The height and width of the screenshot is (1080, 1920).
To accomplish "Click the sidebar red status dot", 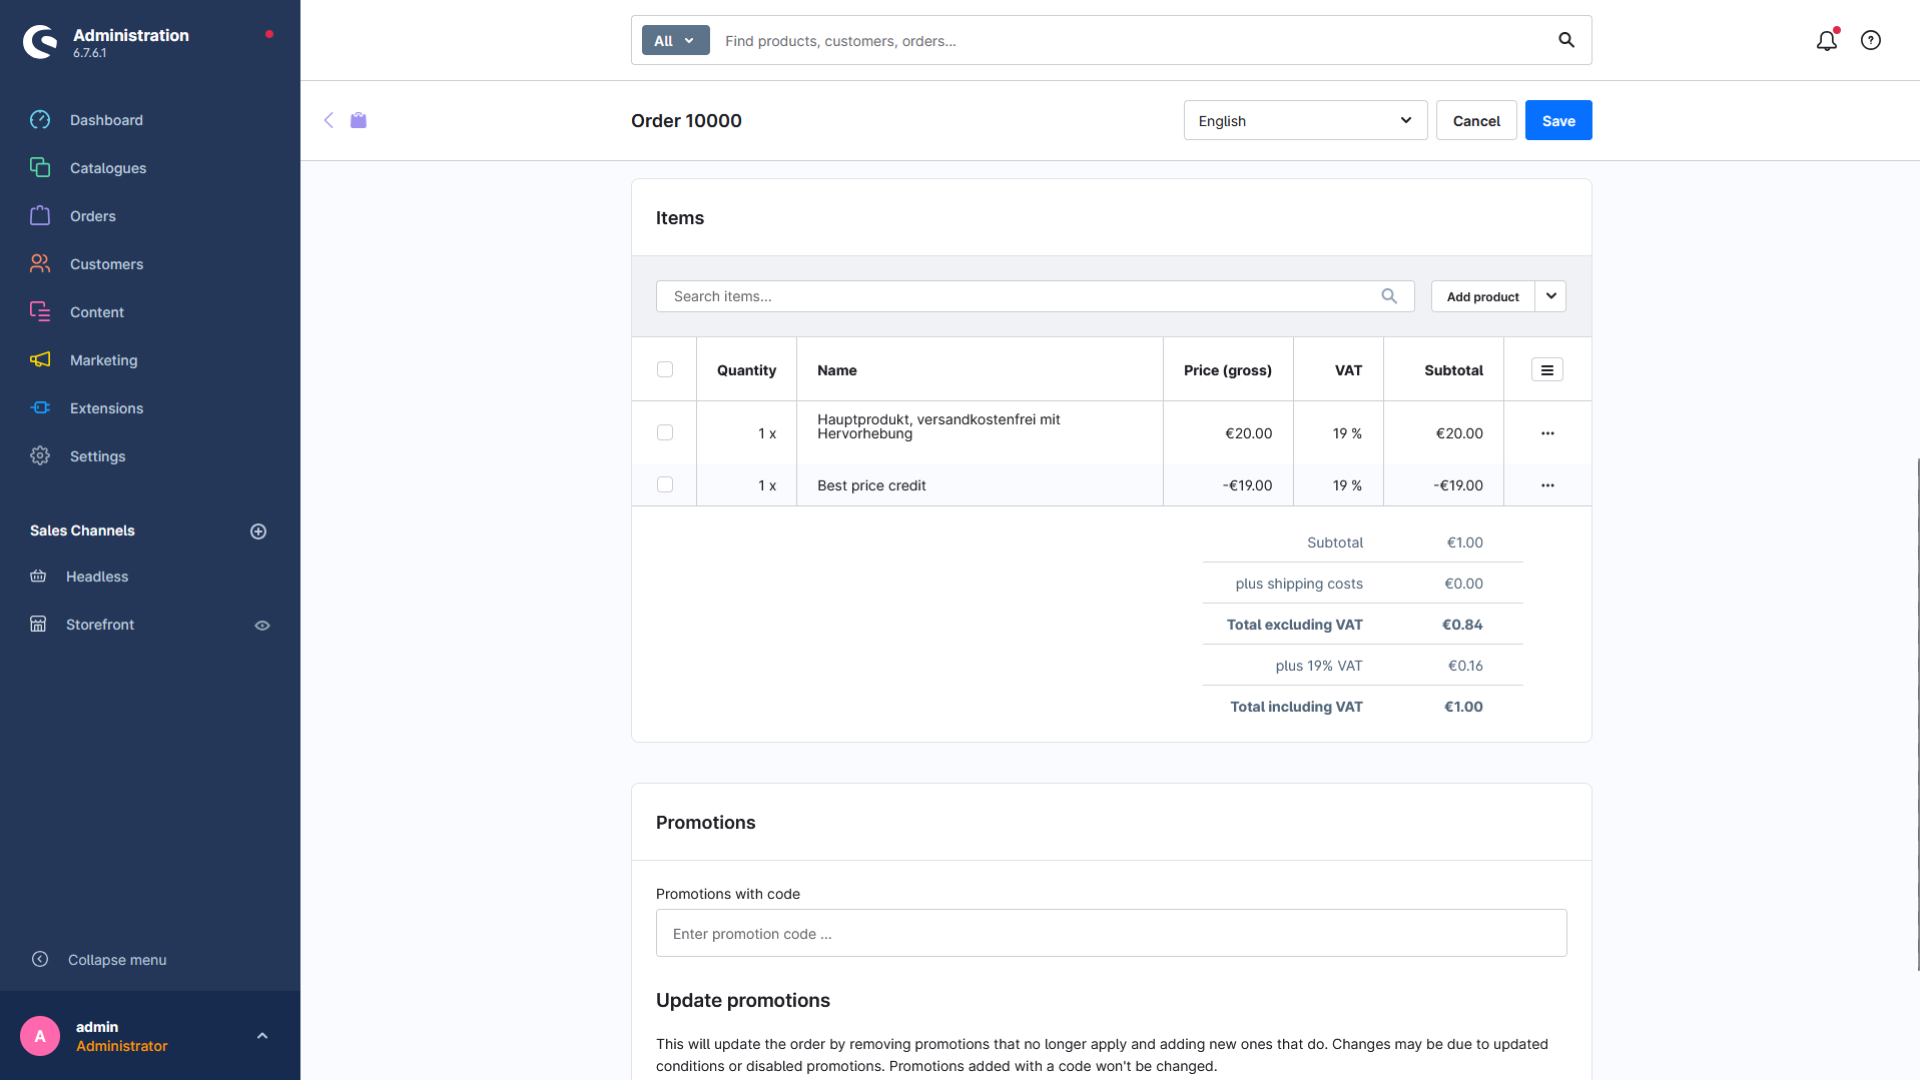I will click(269, 34).
